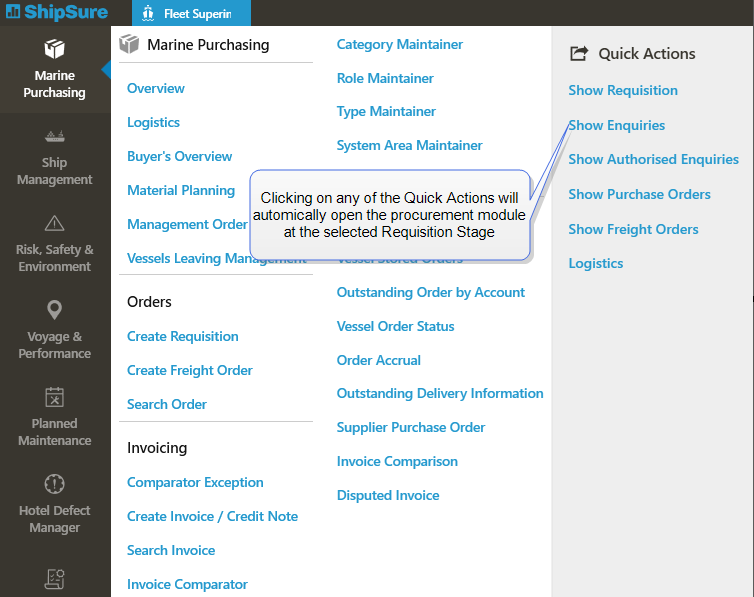Click the Show Purchase Orders quick action
This screenshot has width=754, height=597.
point(639,194)
